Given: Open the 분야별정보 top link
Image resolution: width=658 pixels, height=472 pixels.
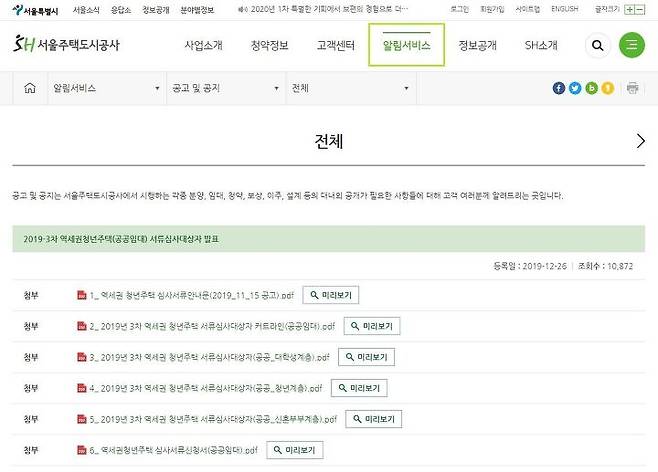Looking at the screenshot, I should click(x=197, y=10).
